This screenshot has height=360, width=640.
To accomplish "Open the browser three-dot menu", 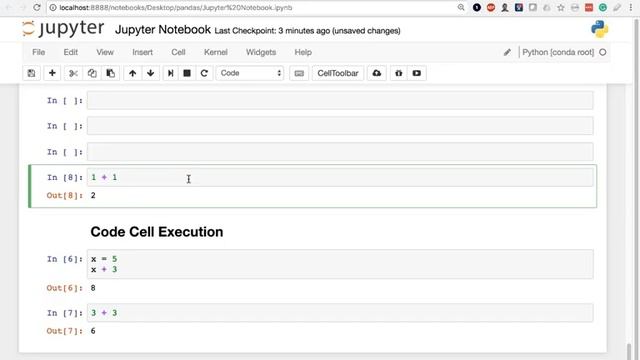I will pos(631,7).
